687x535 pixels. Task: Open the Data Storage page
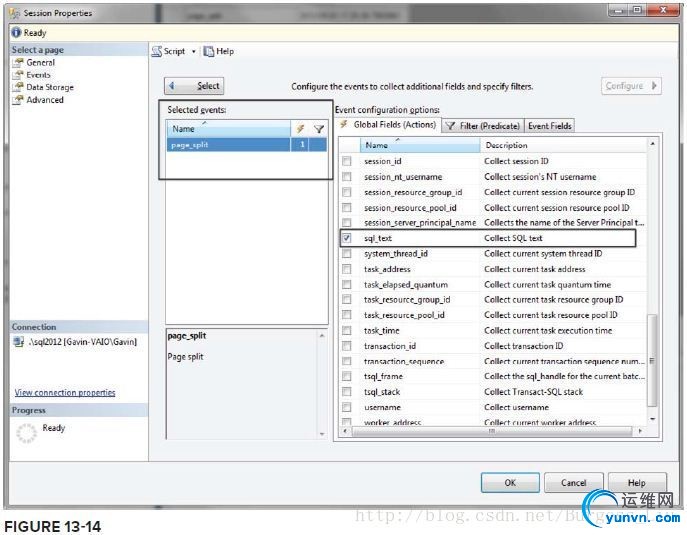point(50,87)
